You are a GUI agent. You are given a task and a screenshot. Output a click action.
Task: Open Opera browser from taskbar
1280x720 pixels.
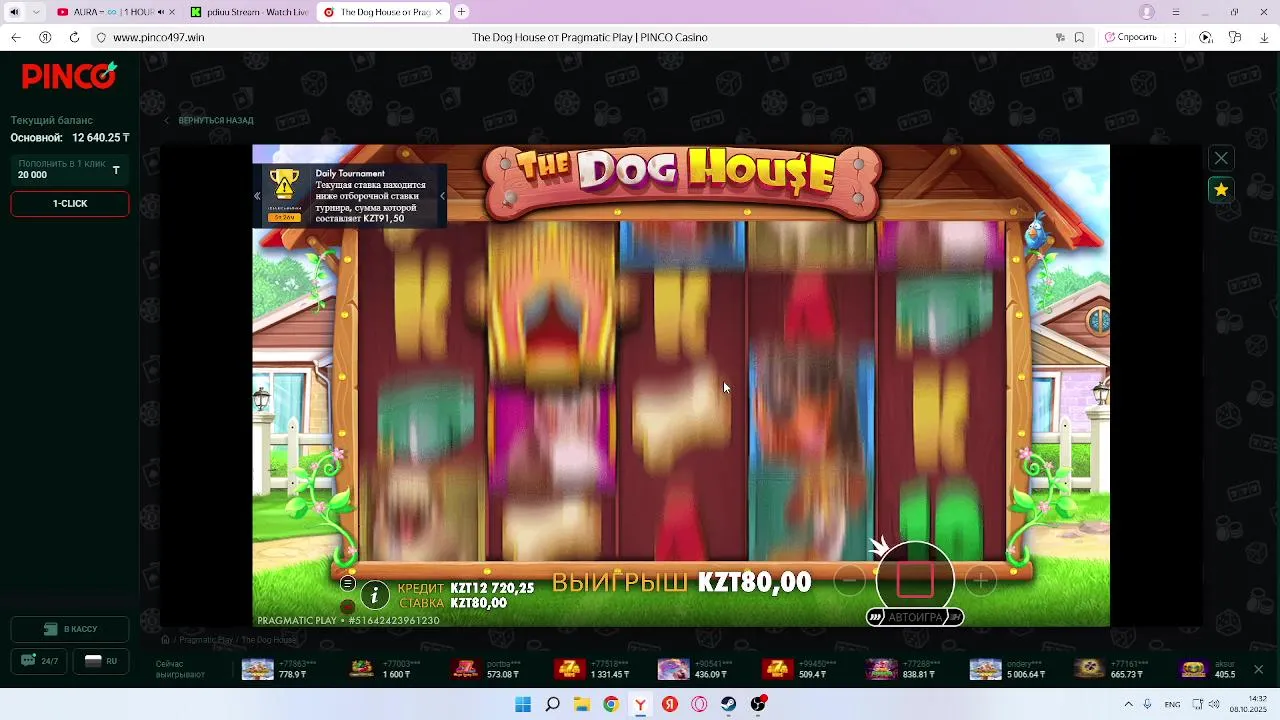click(699, 704)
